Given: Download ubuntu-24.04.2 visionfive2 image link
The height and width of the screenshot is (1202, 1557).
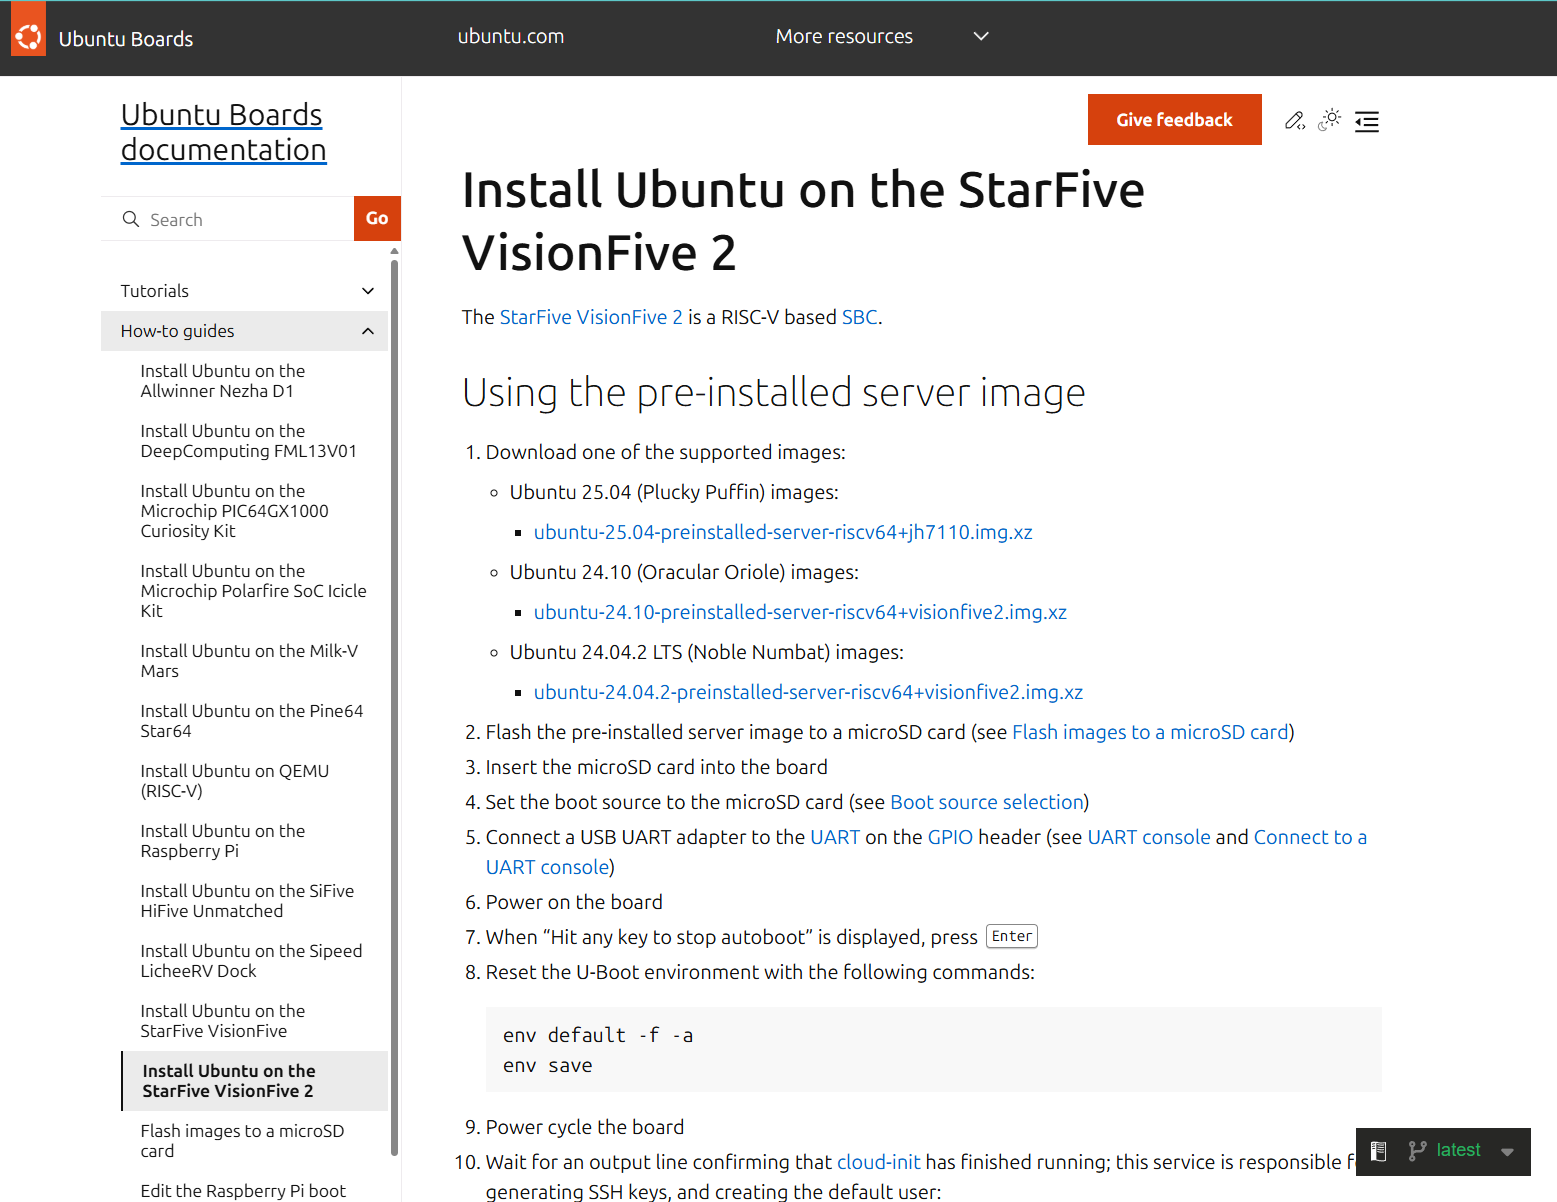Looking at the screenshot, I should pos(808,692).
